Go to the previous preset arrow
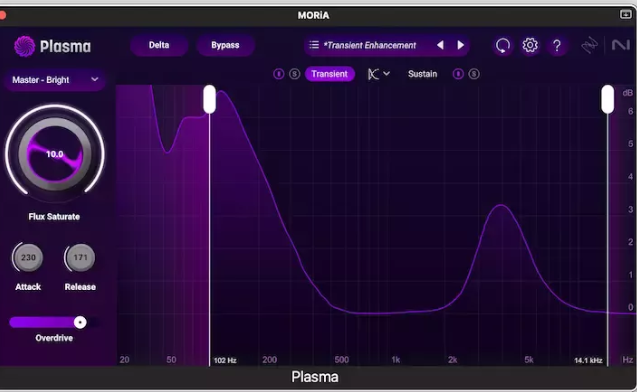 (x=440, y=45)
